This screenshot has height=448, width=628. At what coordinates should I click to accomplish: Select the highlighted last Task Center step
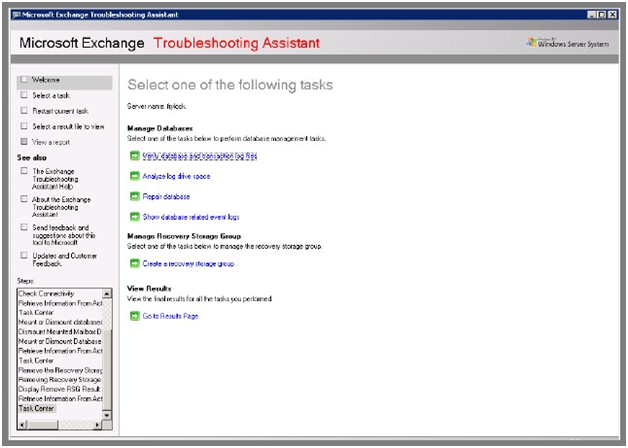click(x=37, y=408)
